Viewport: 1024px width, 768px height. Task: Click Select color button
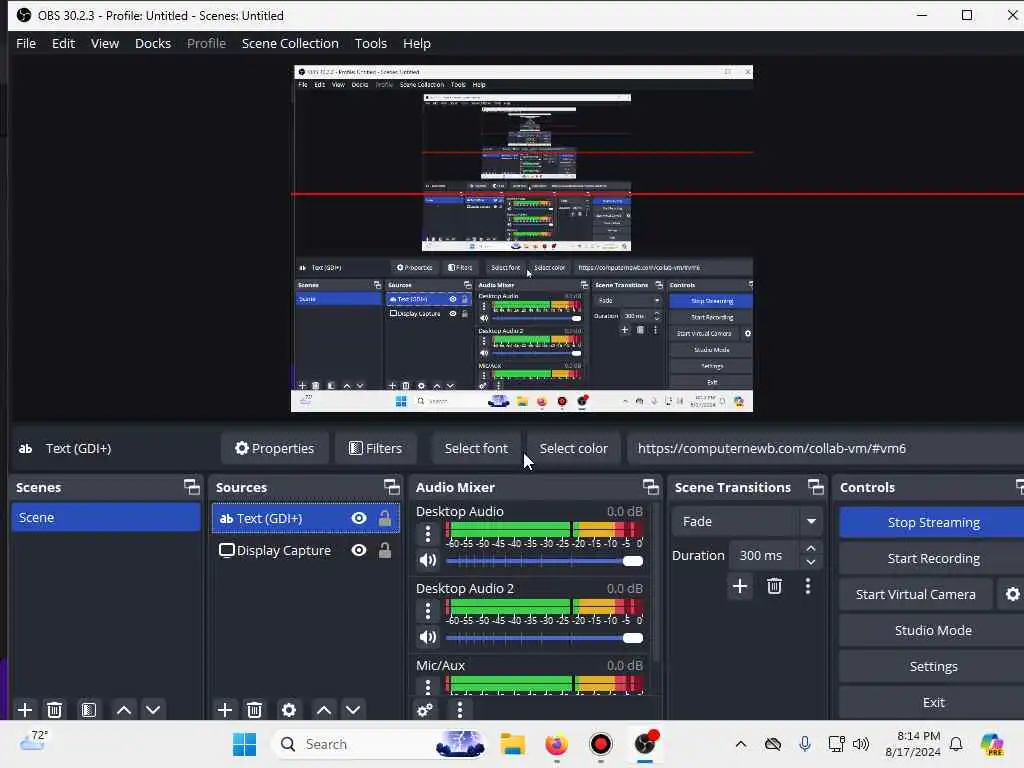[x=573, y=449]
